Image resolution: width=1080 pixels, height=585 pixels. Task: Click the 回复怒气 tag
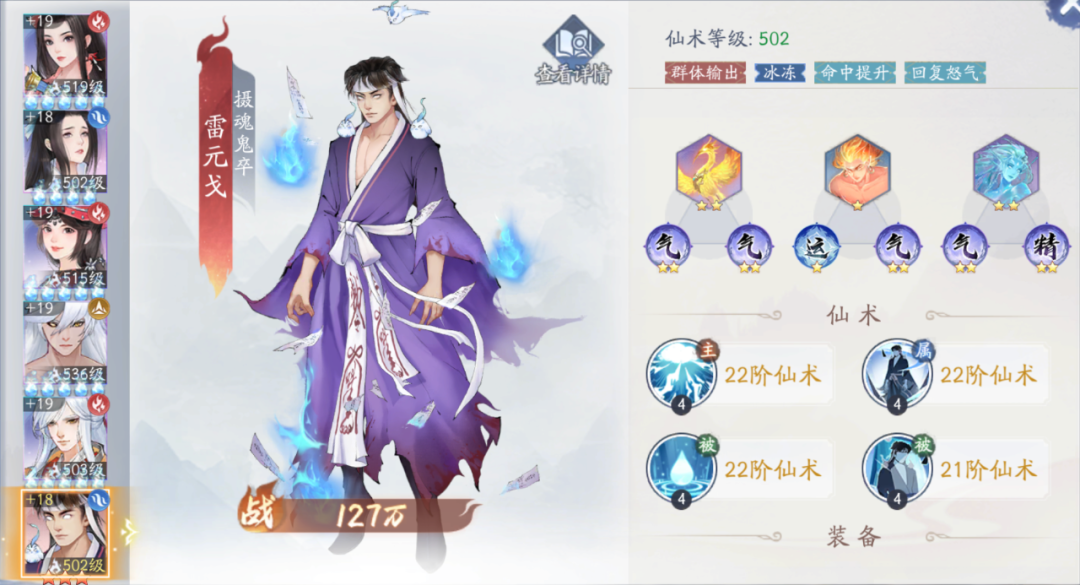(944, 72)
